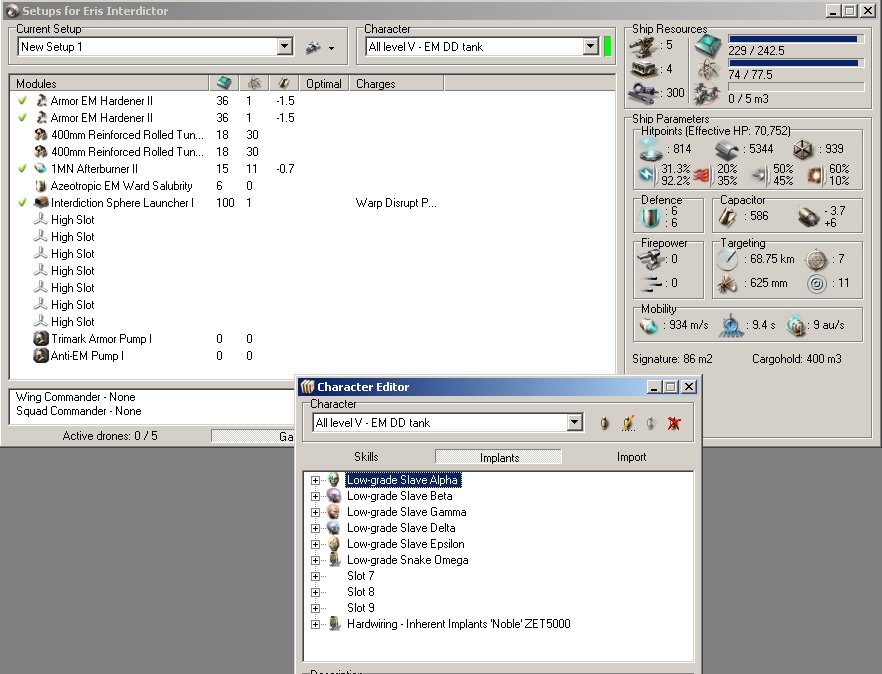
Task: Click first empty High Slot icon
Action: [40, 219]
